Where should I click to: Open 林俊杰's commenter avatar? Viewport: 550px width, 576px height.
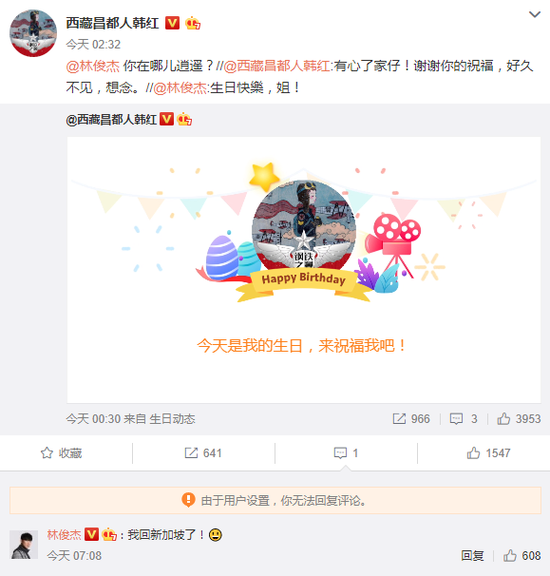click(x=24, y=545)
